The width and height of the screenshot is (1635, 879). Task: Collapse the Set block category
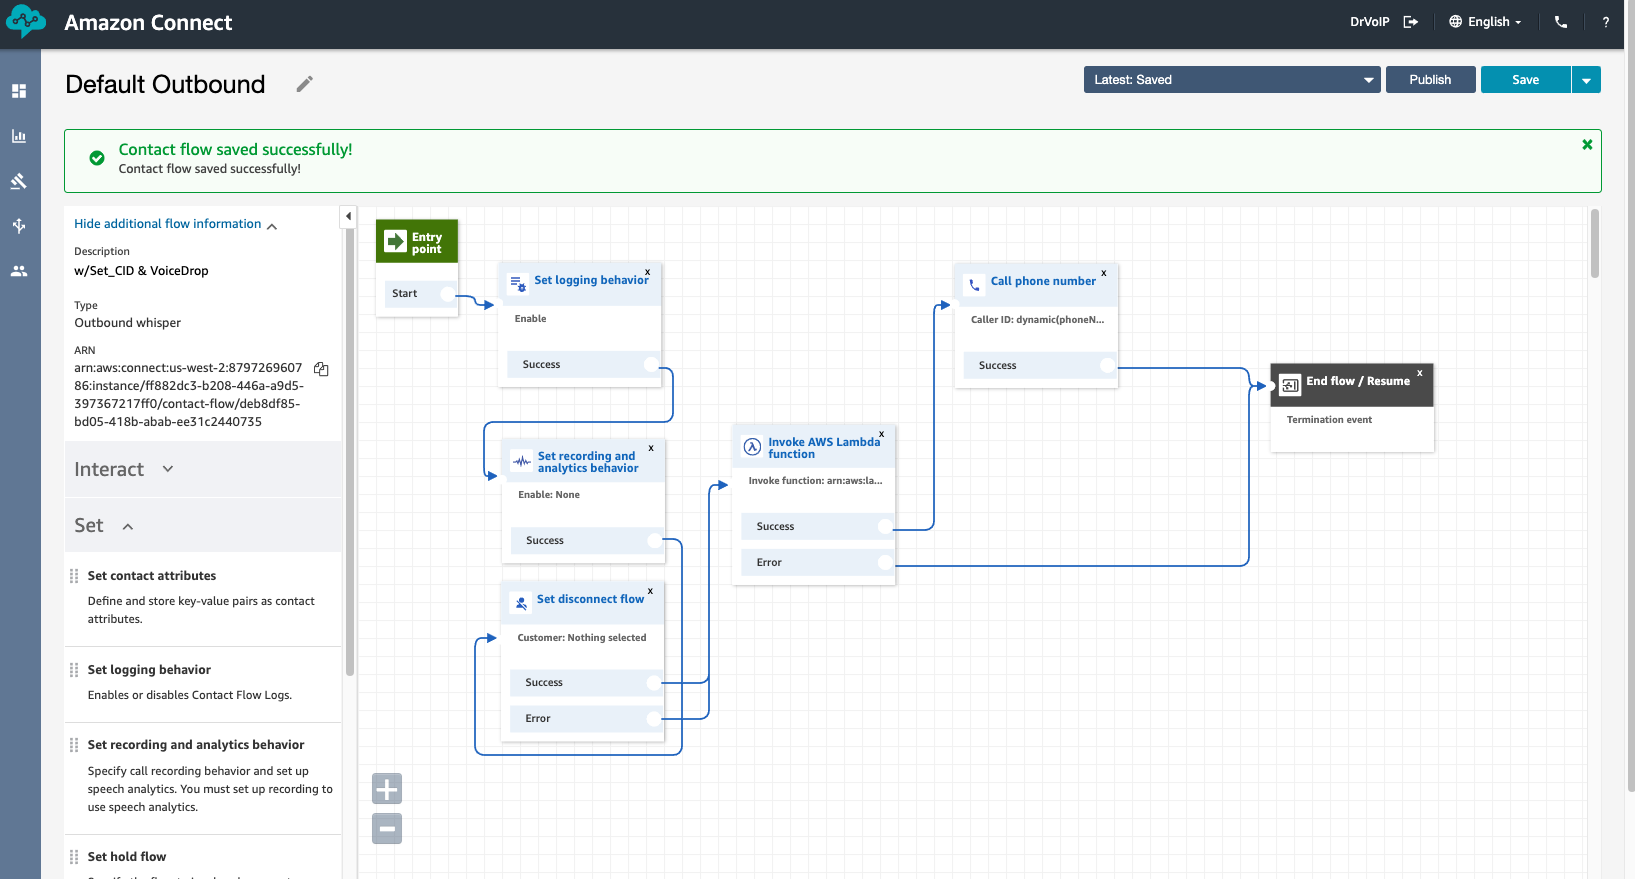click(203, 526)
